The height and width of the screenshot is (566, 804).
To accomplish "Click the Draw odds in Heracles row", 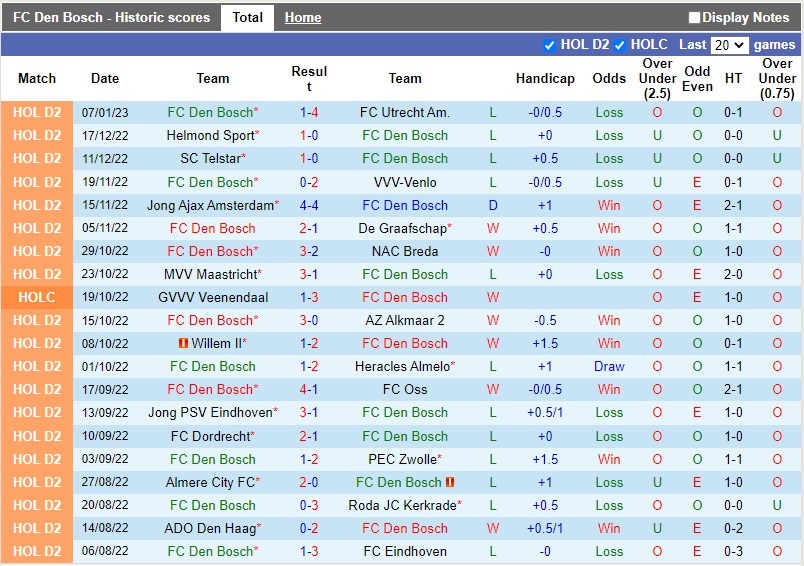I will [x=609, y=366].
